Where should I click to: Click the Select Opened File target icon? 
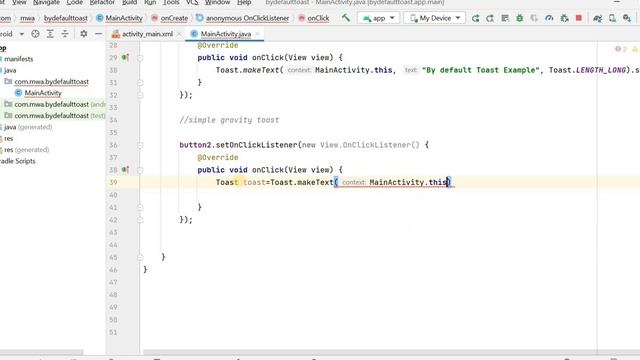tap(36, 34)
